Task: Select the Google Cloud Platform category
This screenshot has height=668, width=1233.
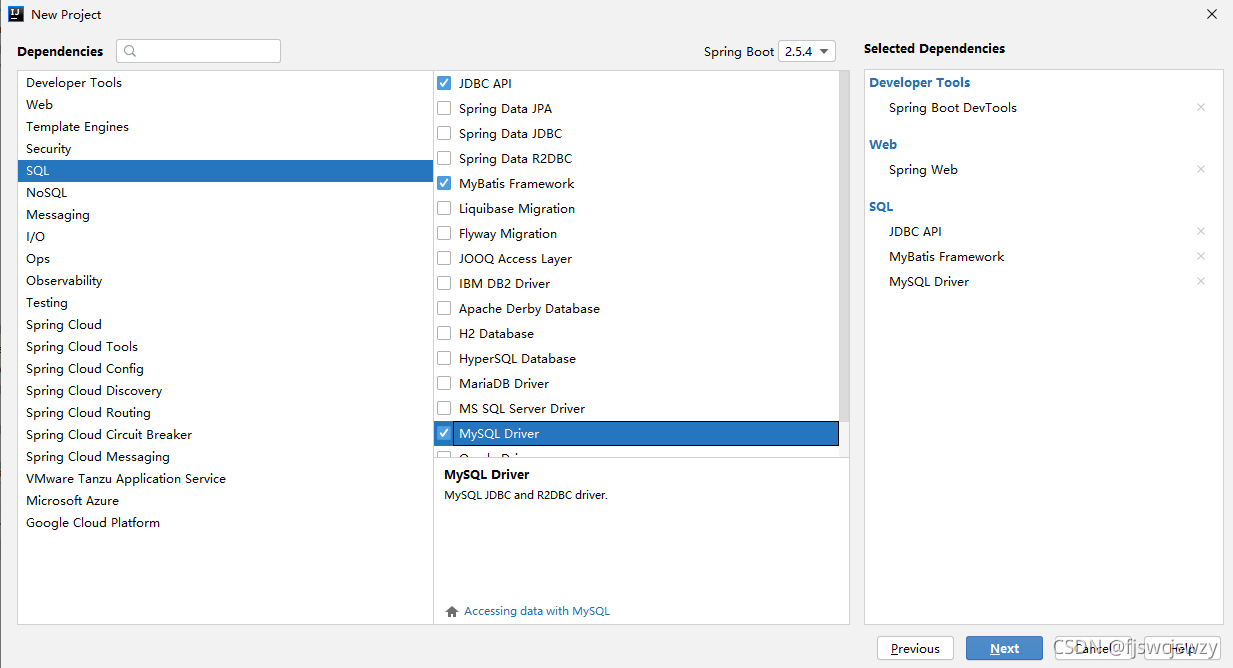Action: click(225, 522)
